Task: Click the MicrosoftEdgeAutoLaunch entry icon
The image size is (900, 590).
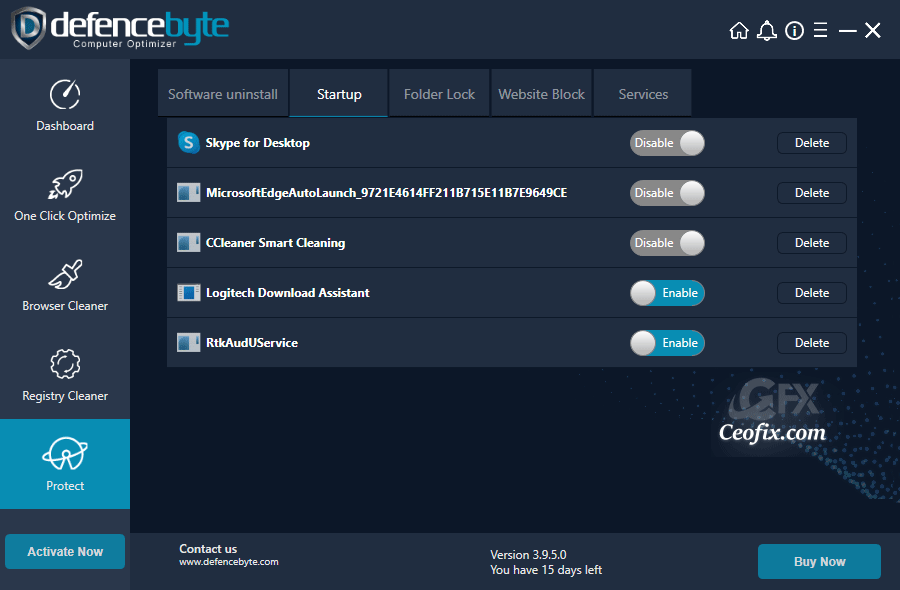Action: [x=188, y=193]
